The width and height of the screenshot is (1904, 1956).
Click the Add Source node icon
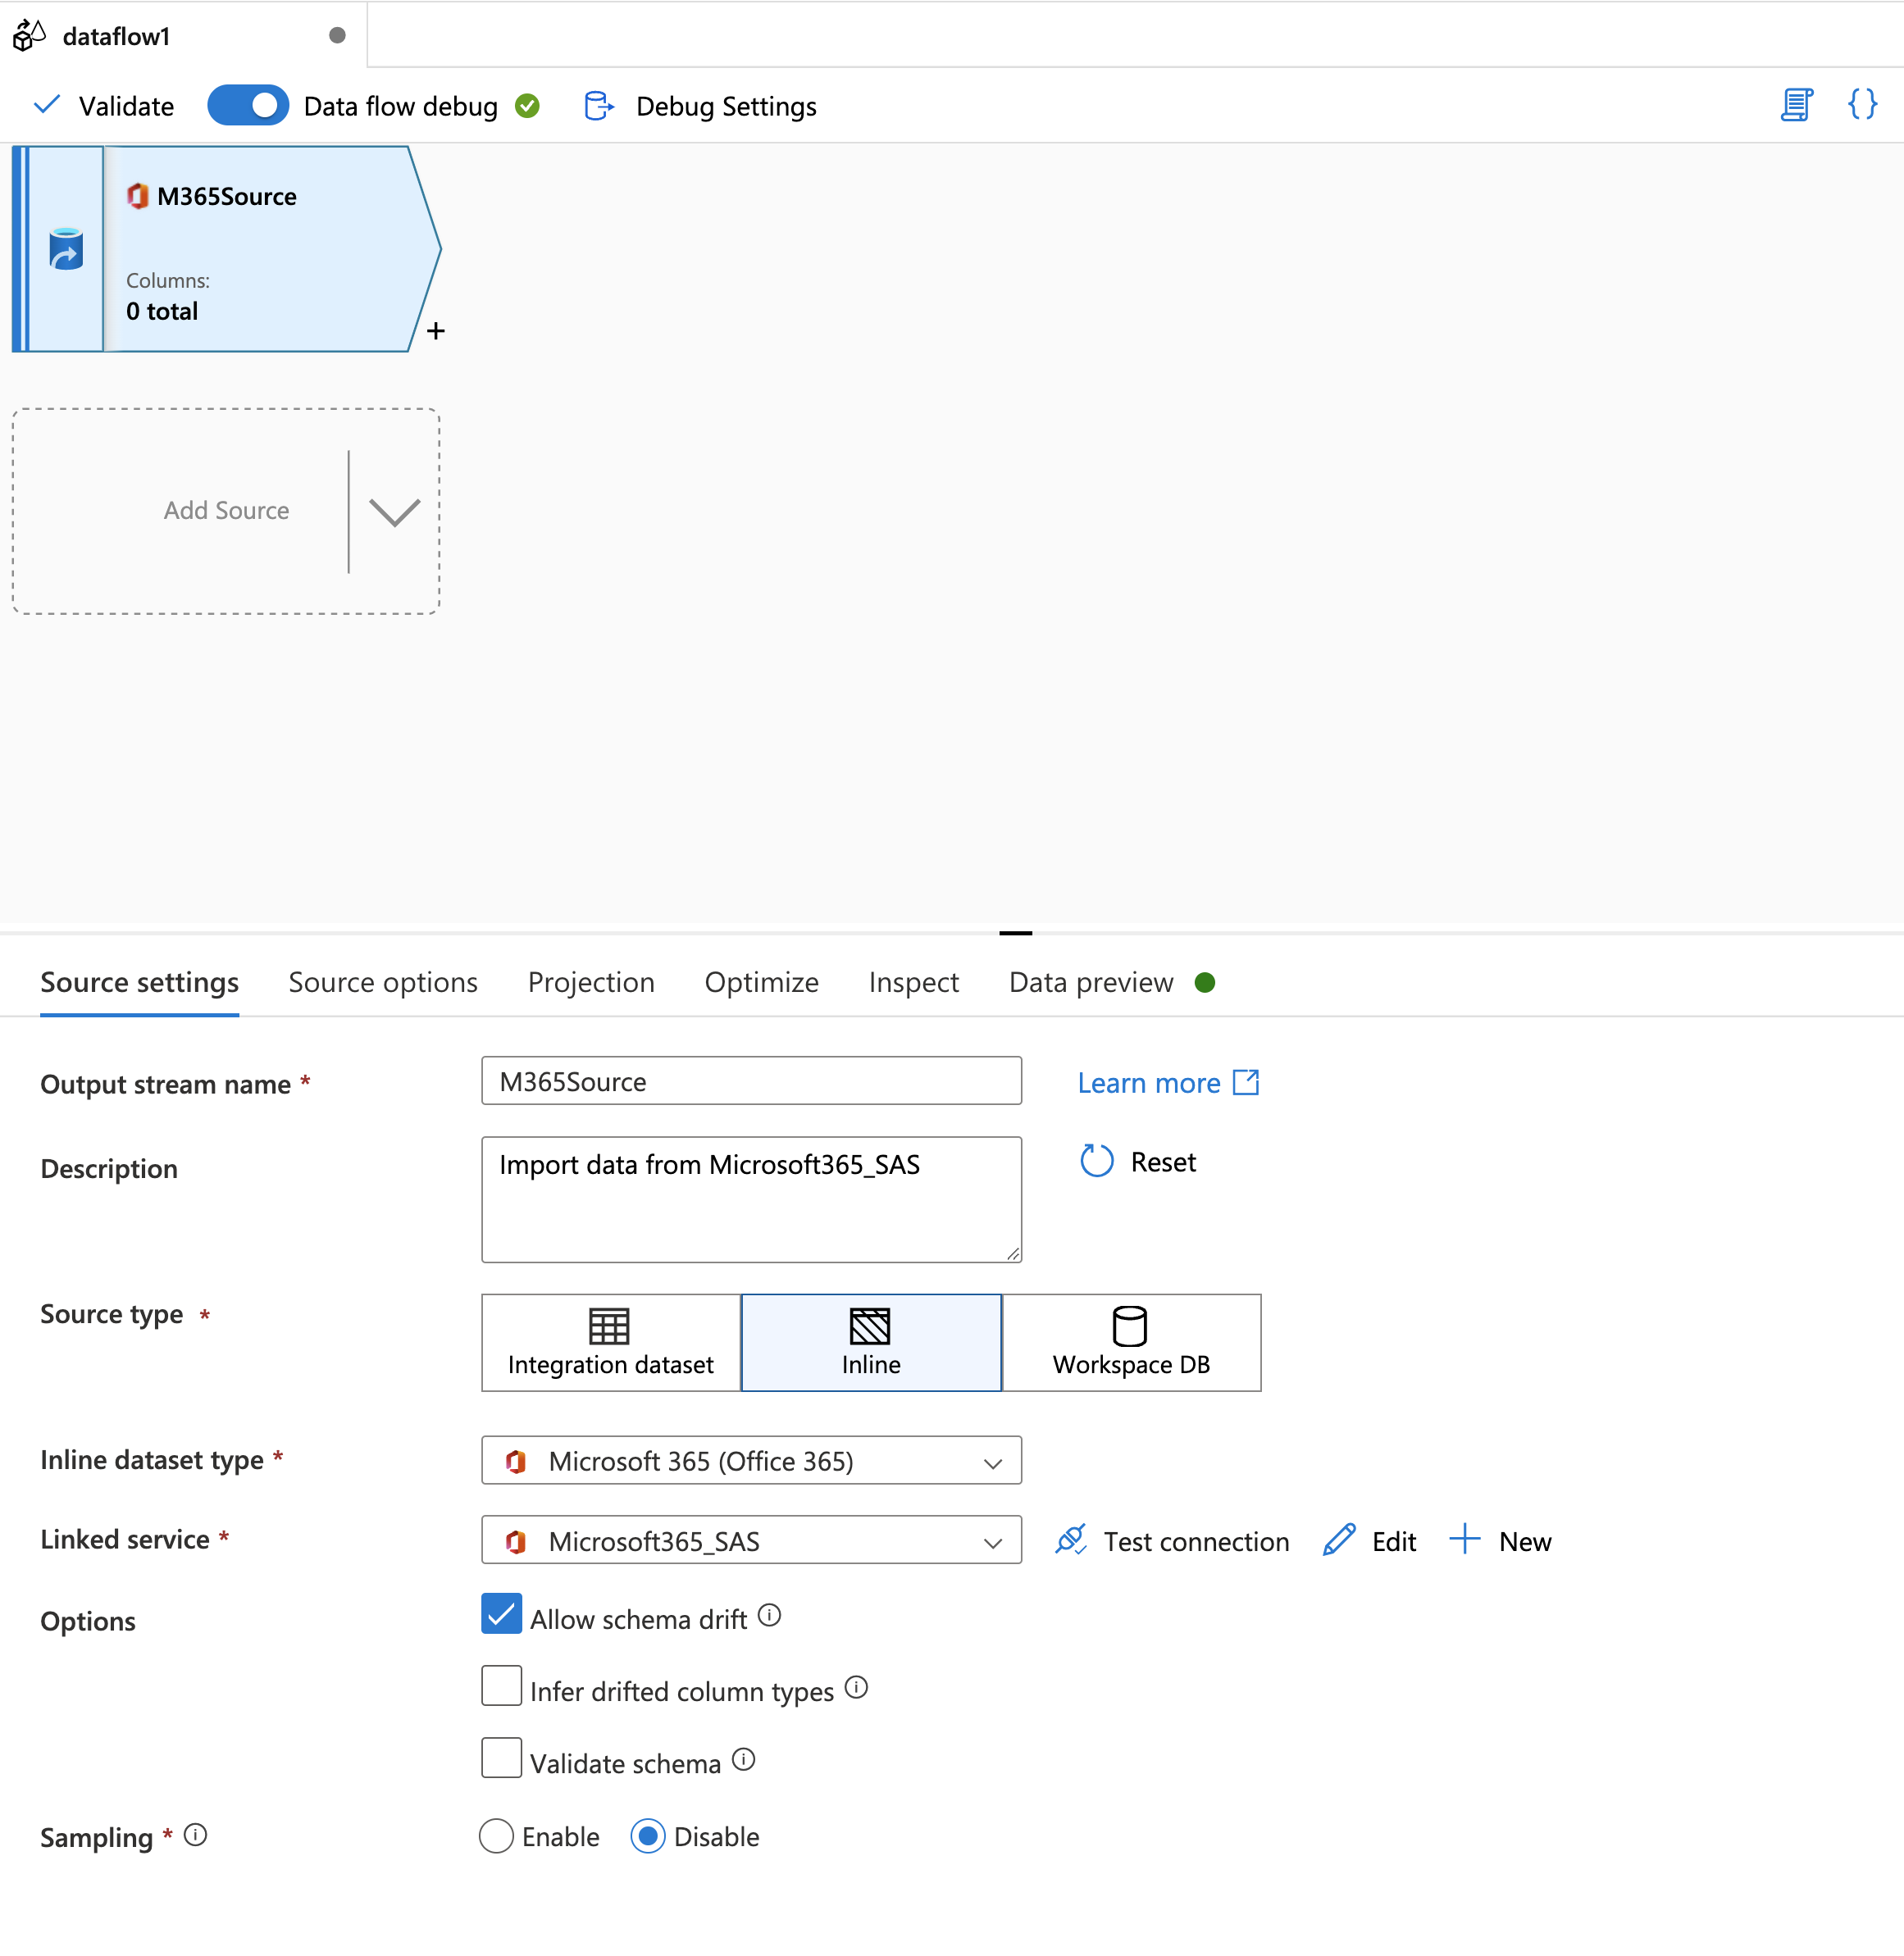point(227,508)
